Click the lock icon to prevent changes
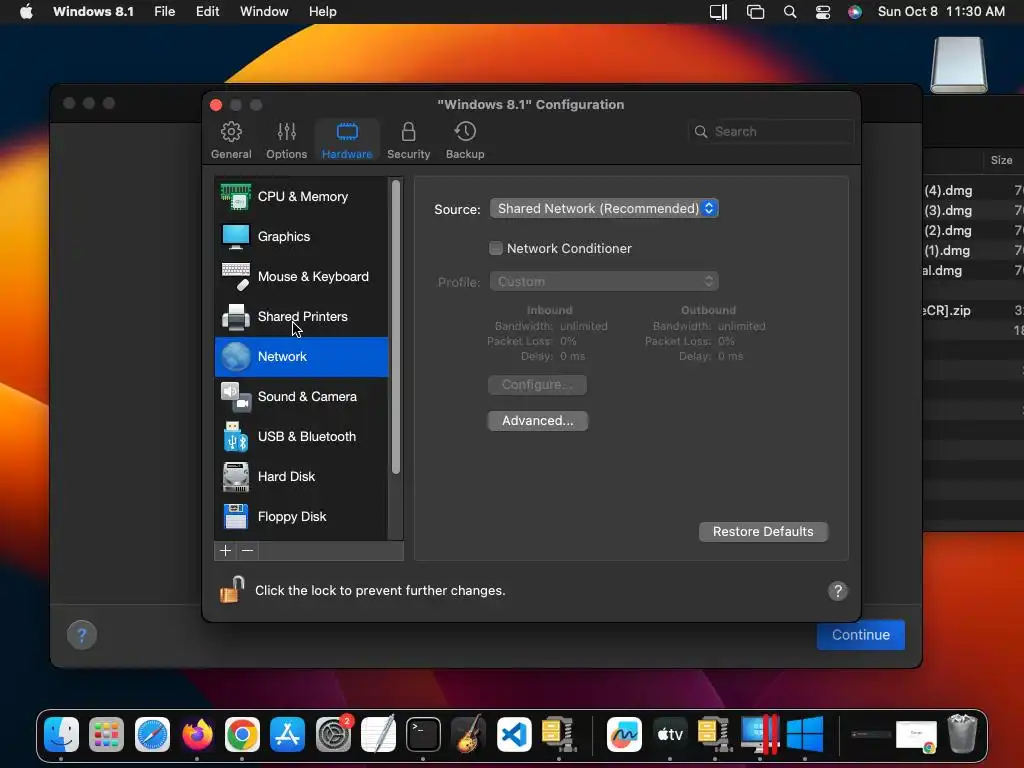 [x=232, y=590]
